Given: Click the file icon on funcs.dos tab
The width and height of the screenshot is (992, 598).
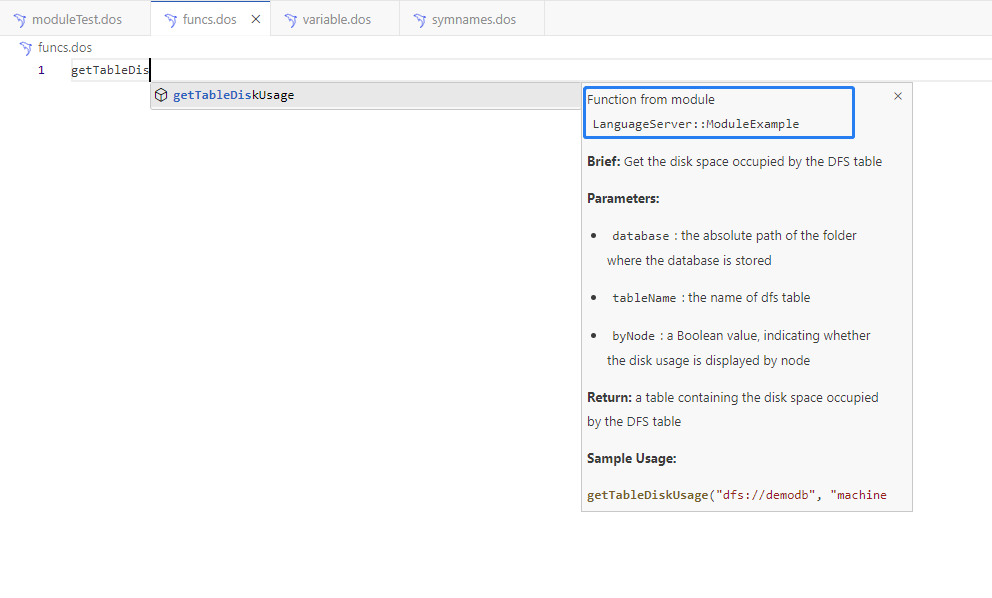Looking at the screenshot, I should tap(171, 20).
